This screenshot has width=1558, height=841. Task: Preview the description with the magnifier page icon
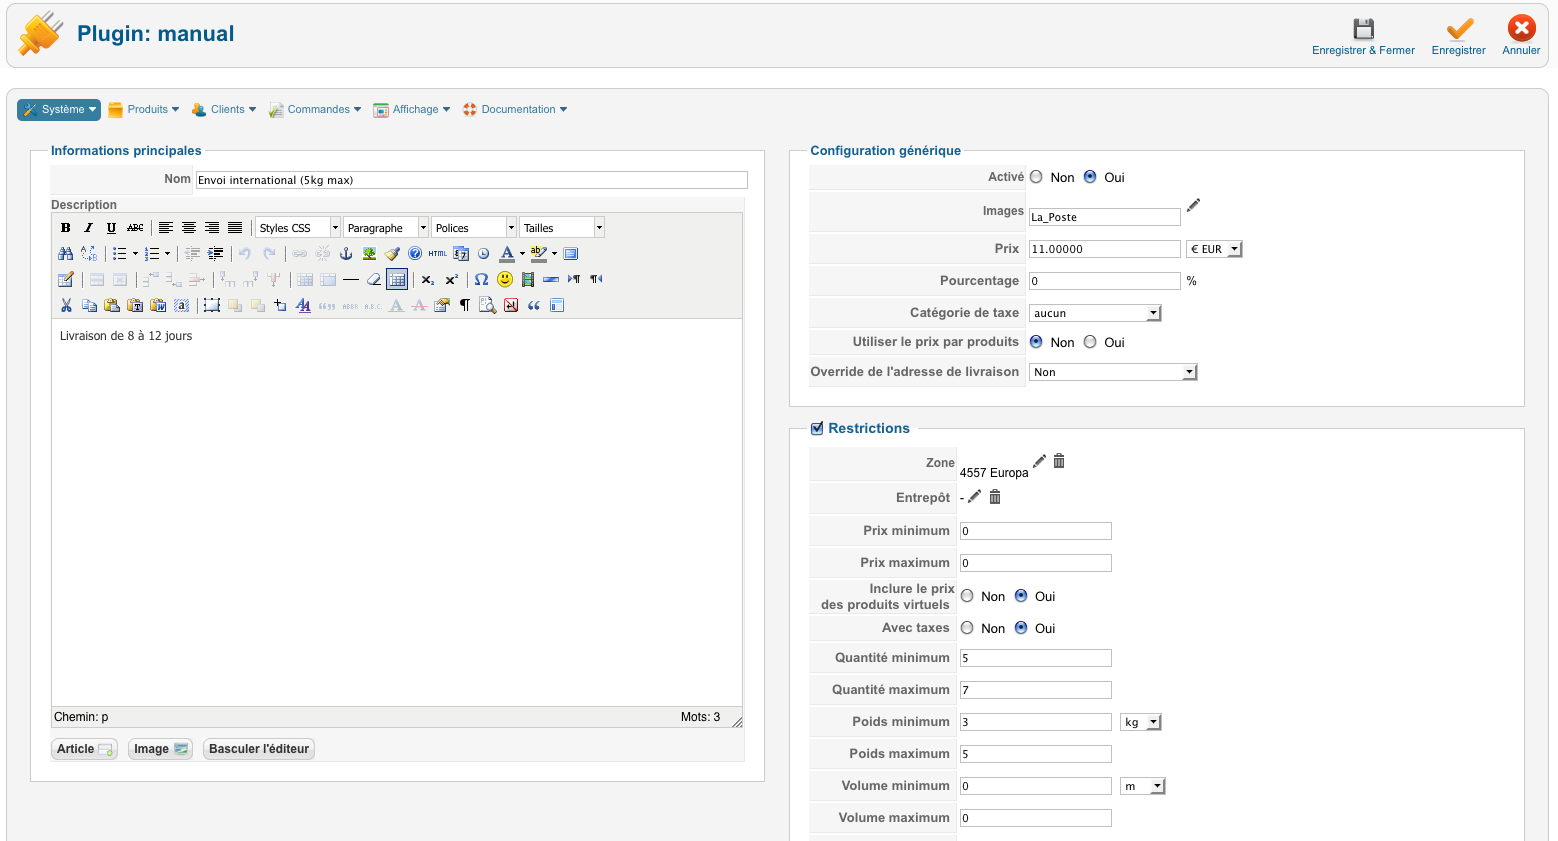click(488, 306)
